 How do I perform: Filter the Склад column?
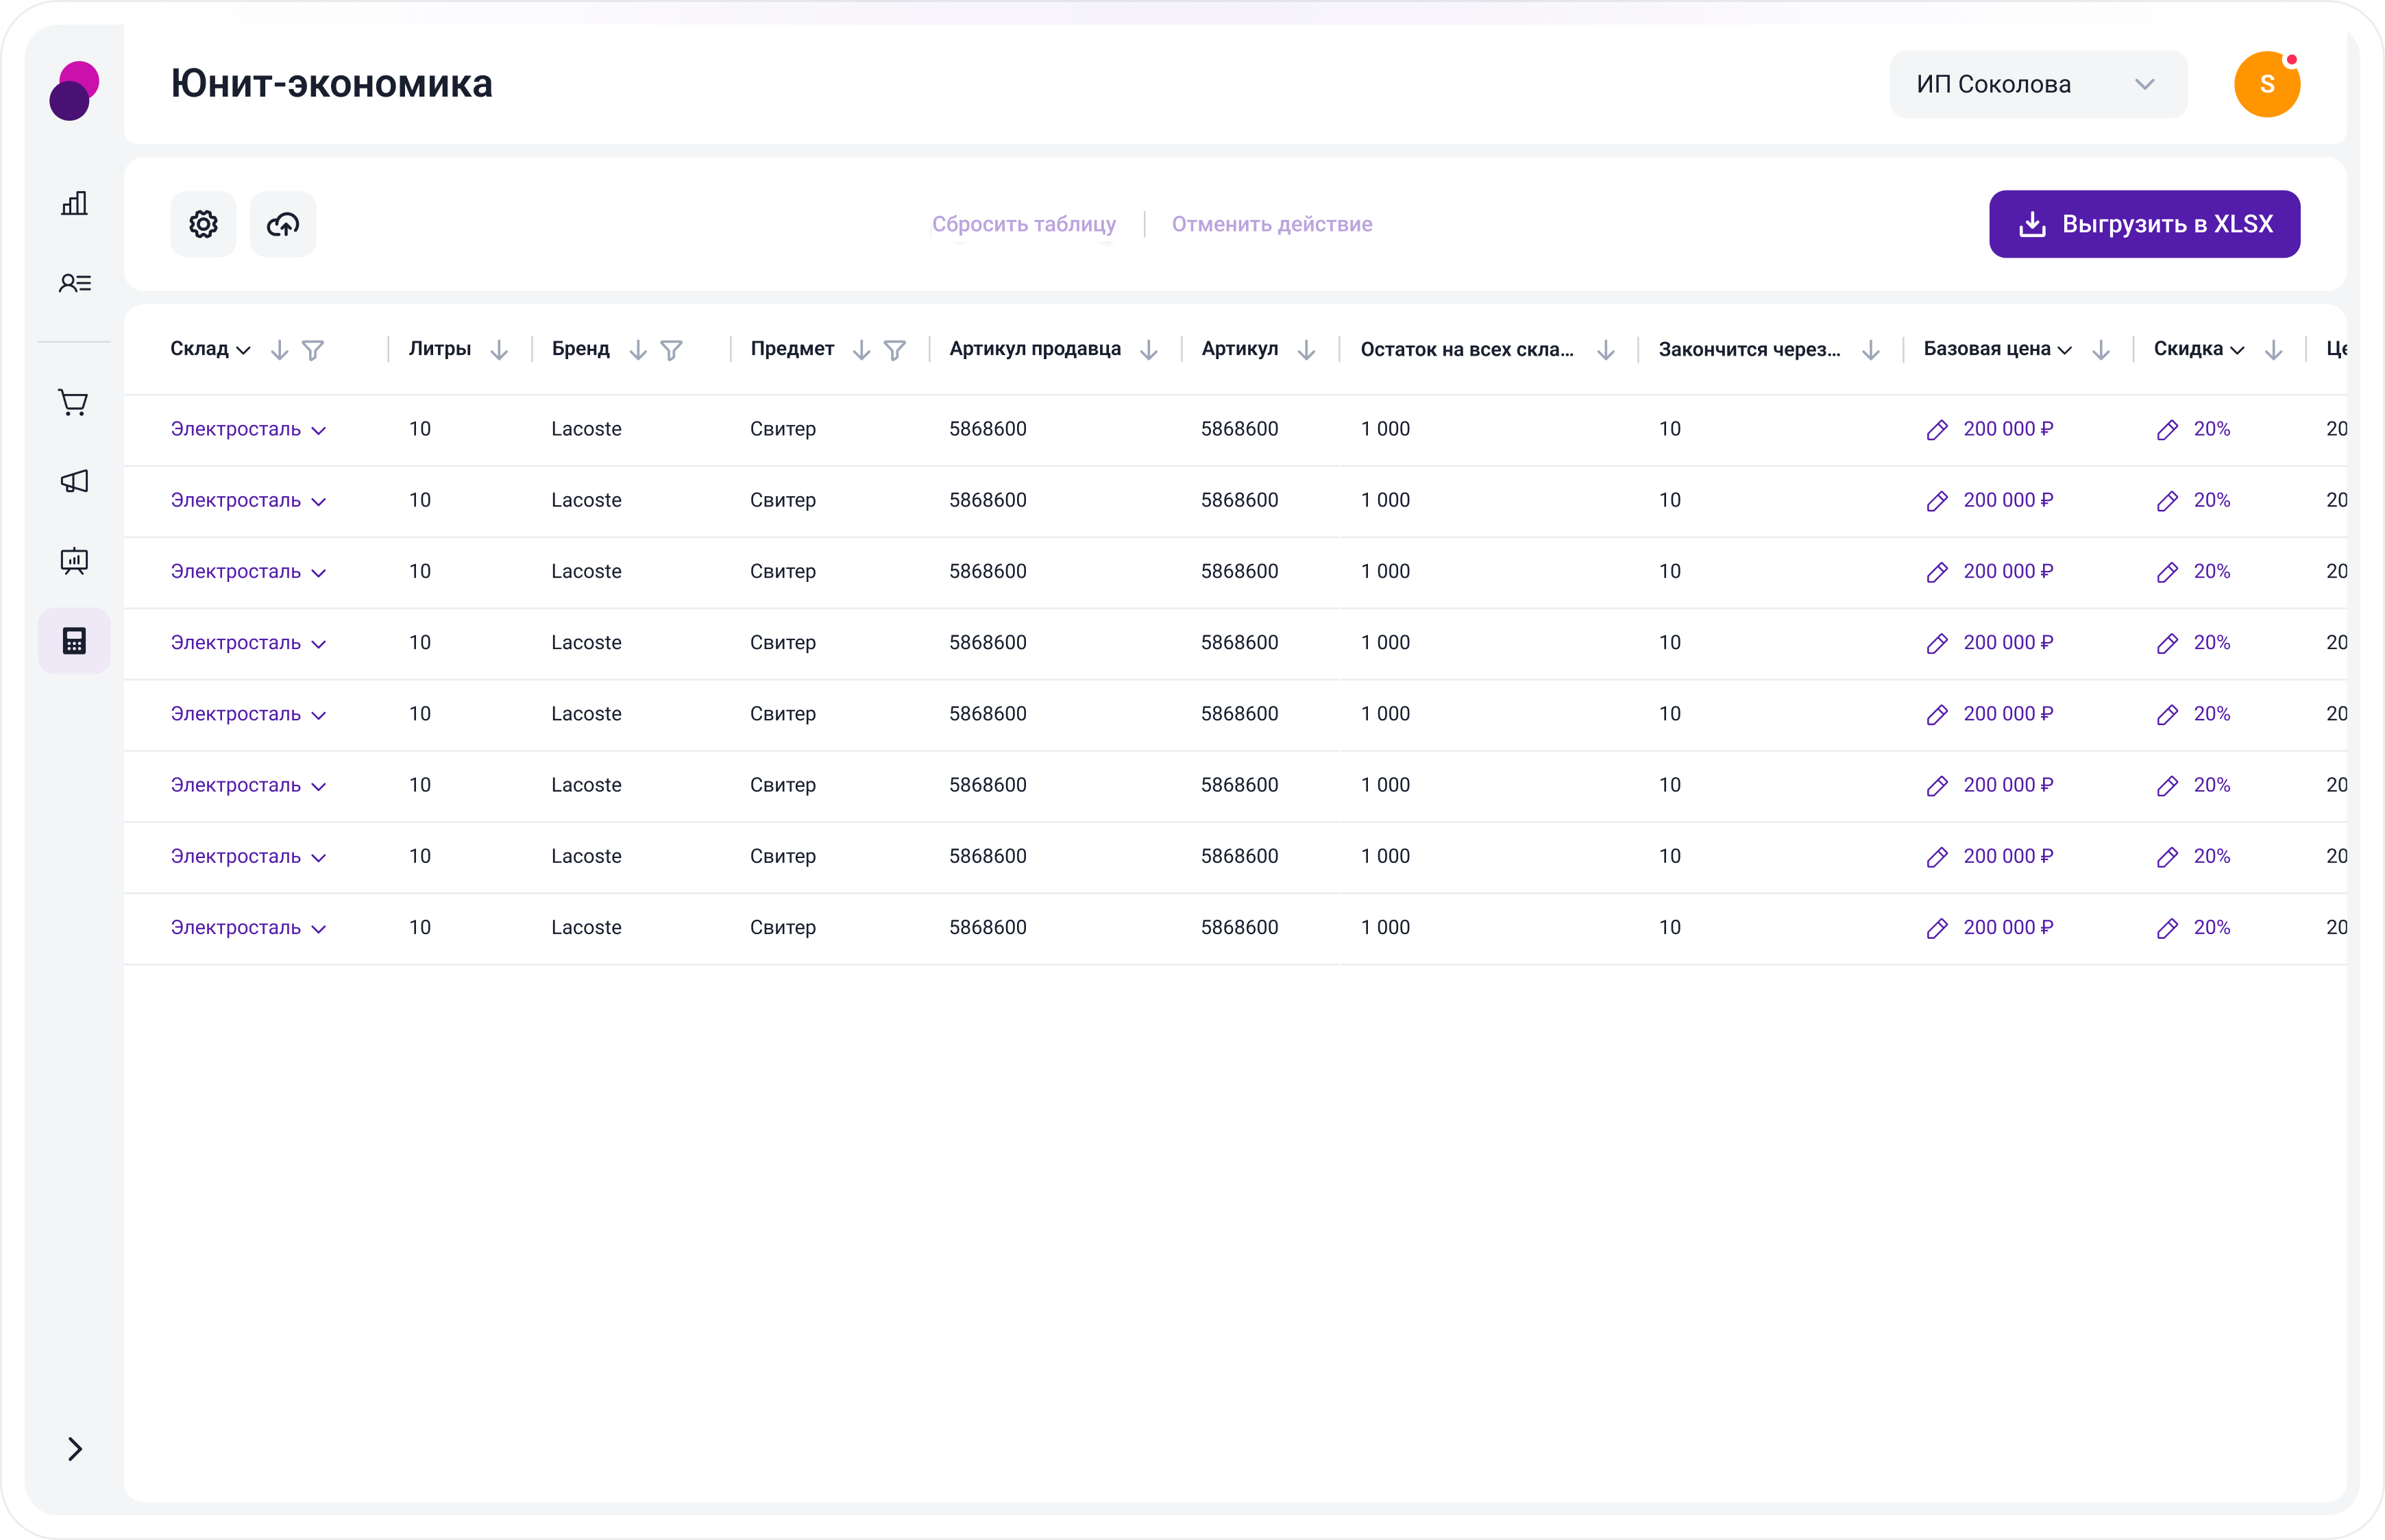[x=313, y=350]
